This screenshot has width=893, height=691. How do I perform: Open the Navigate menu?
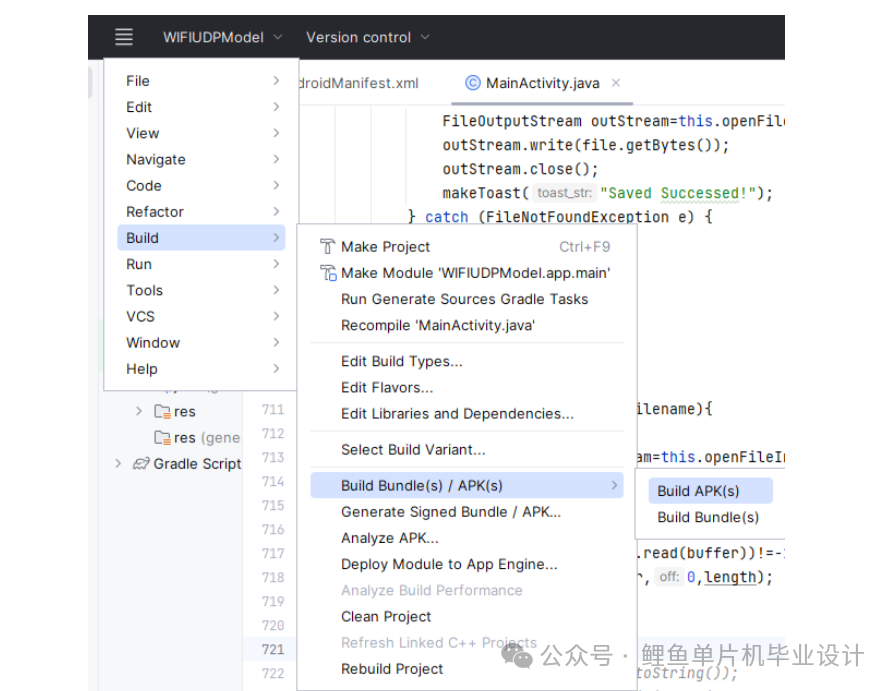(x=201, y=160)
